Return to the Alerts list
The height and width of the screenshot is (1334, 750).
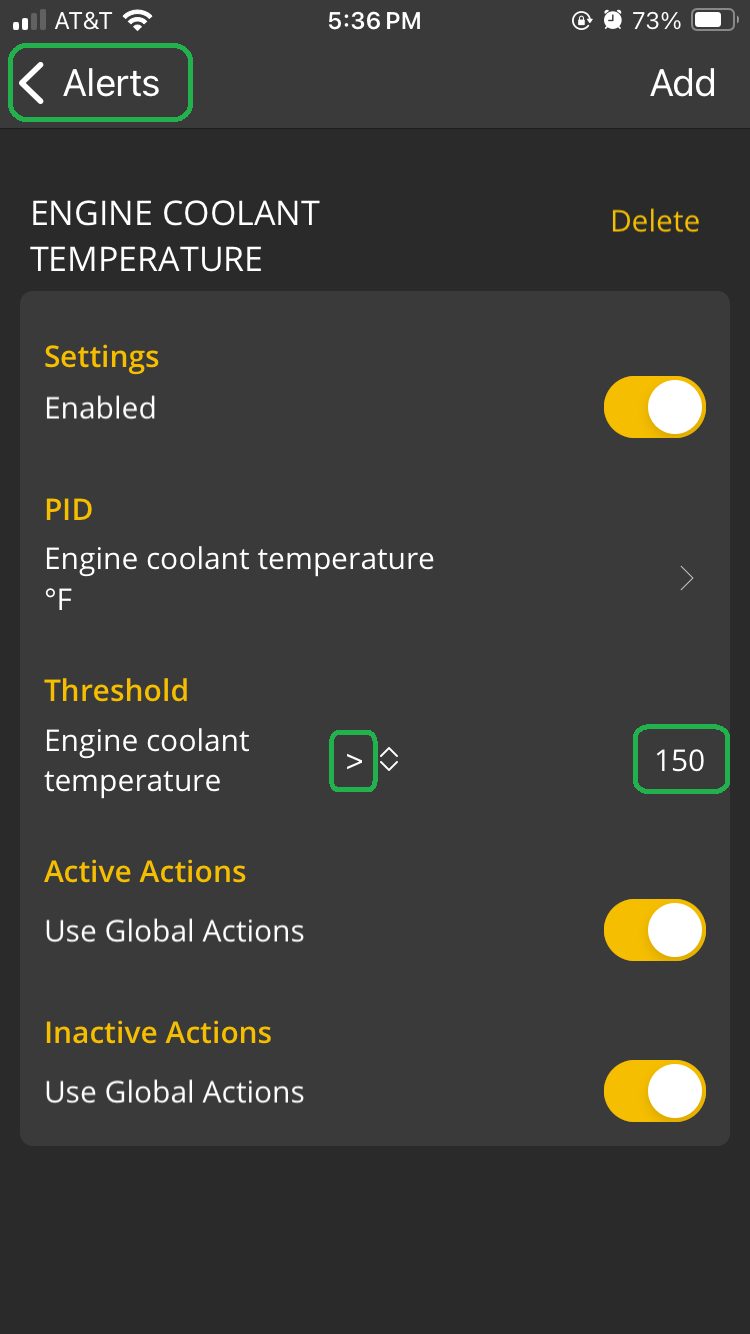click(97, 83)
